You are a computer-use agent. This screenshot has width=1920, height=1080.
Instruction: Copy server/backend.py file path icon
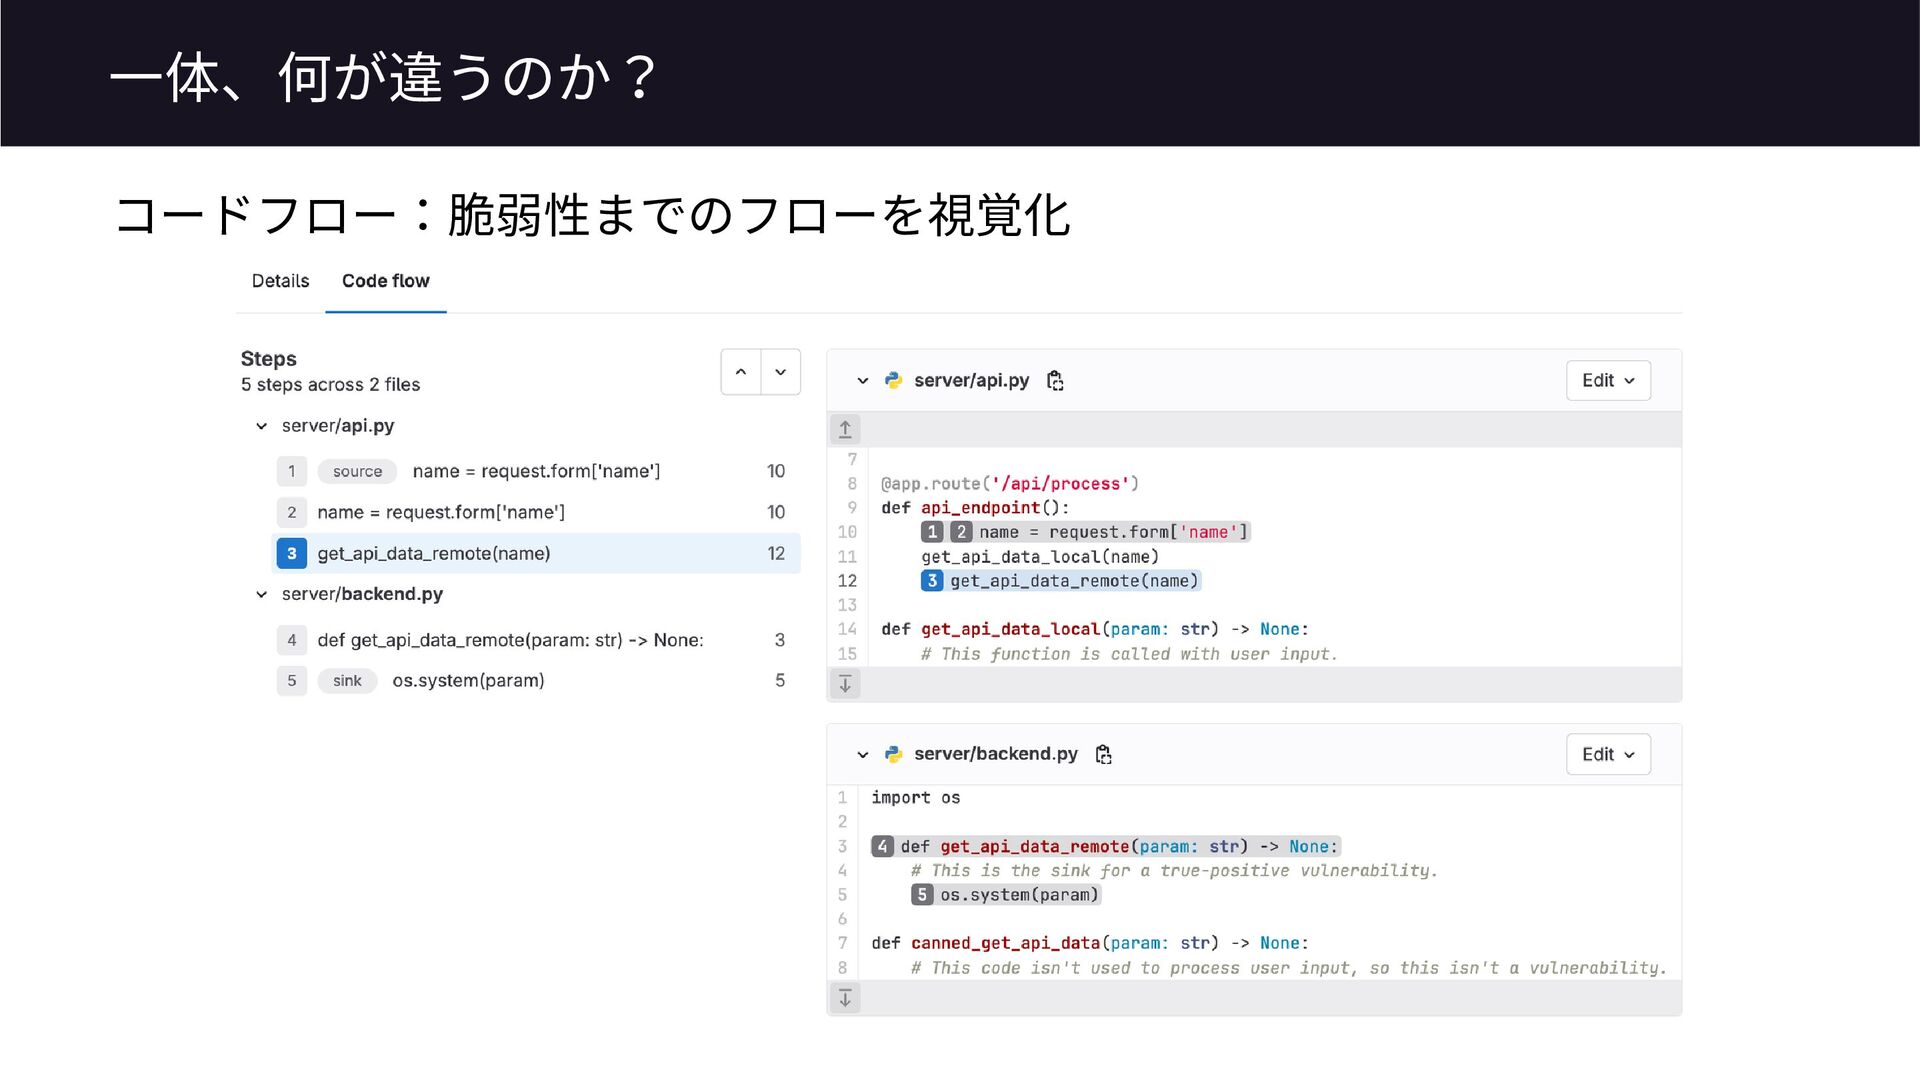coord(1103,754)
